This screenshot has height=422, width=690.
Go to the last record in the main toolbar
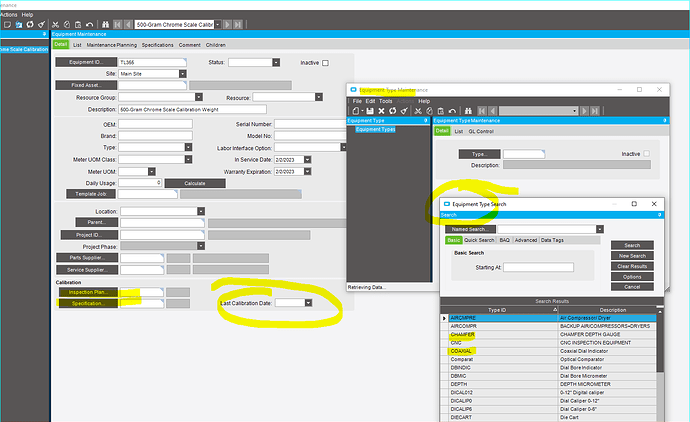pos(238,25)
